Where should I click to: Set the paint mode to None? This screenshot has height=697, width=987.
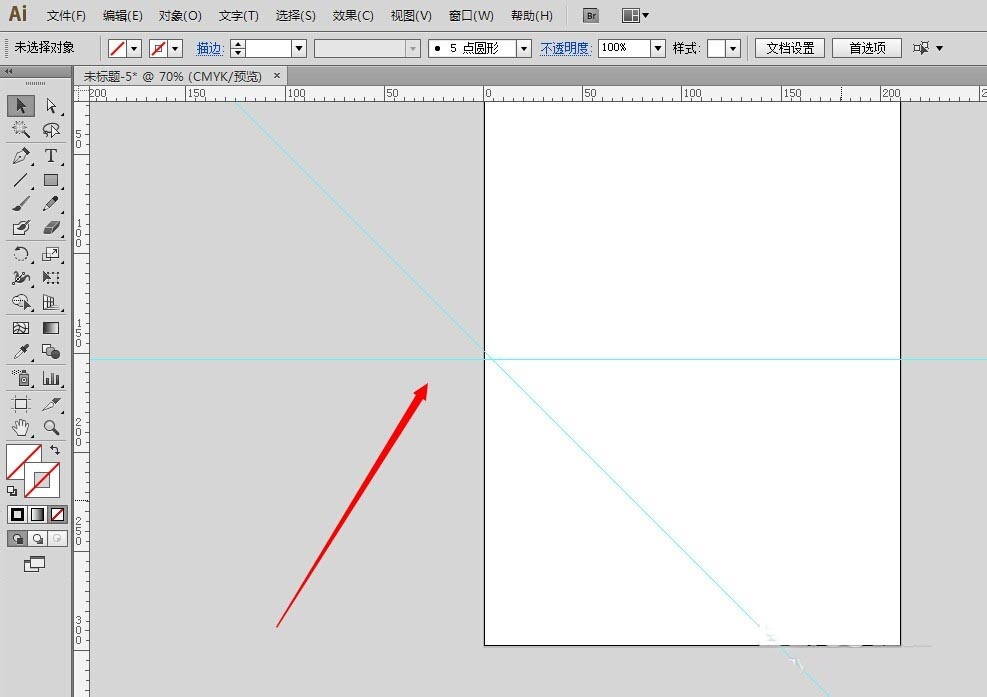point(57,514)
